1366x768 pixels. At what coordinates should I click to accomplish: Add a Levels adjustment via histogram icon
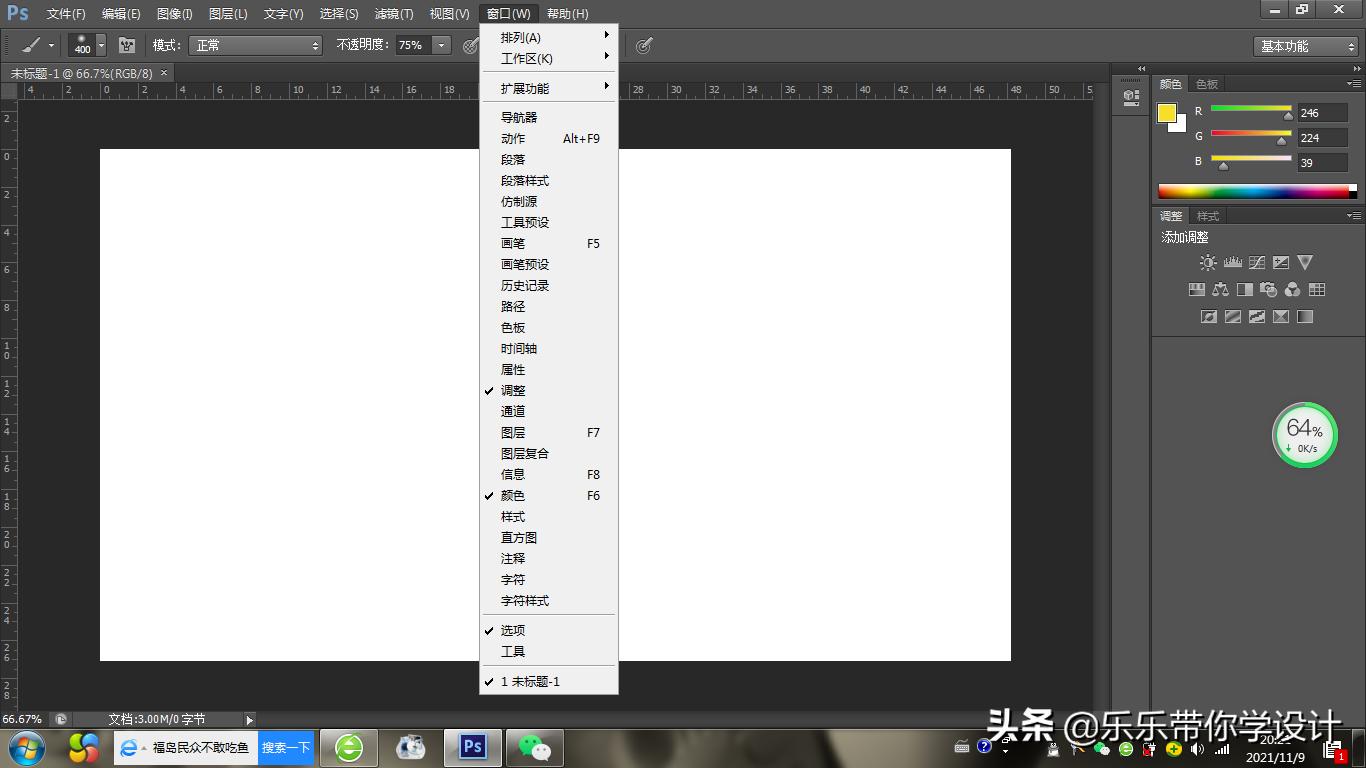[1232, 263]
